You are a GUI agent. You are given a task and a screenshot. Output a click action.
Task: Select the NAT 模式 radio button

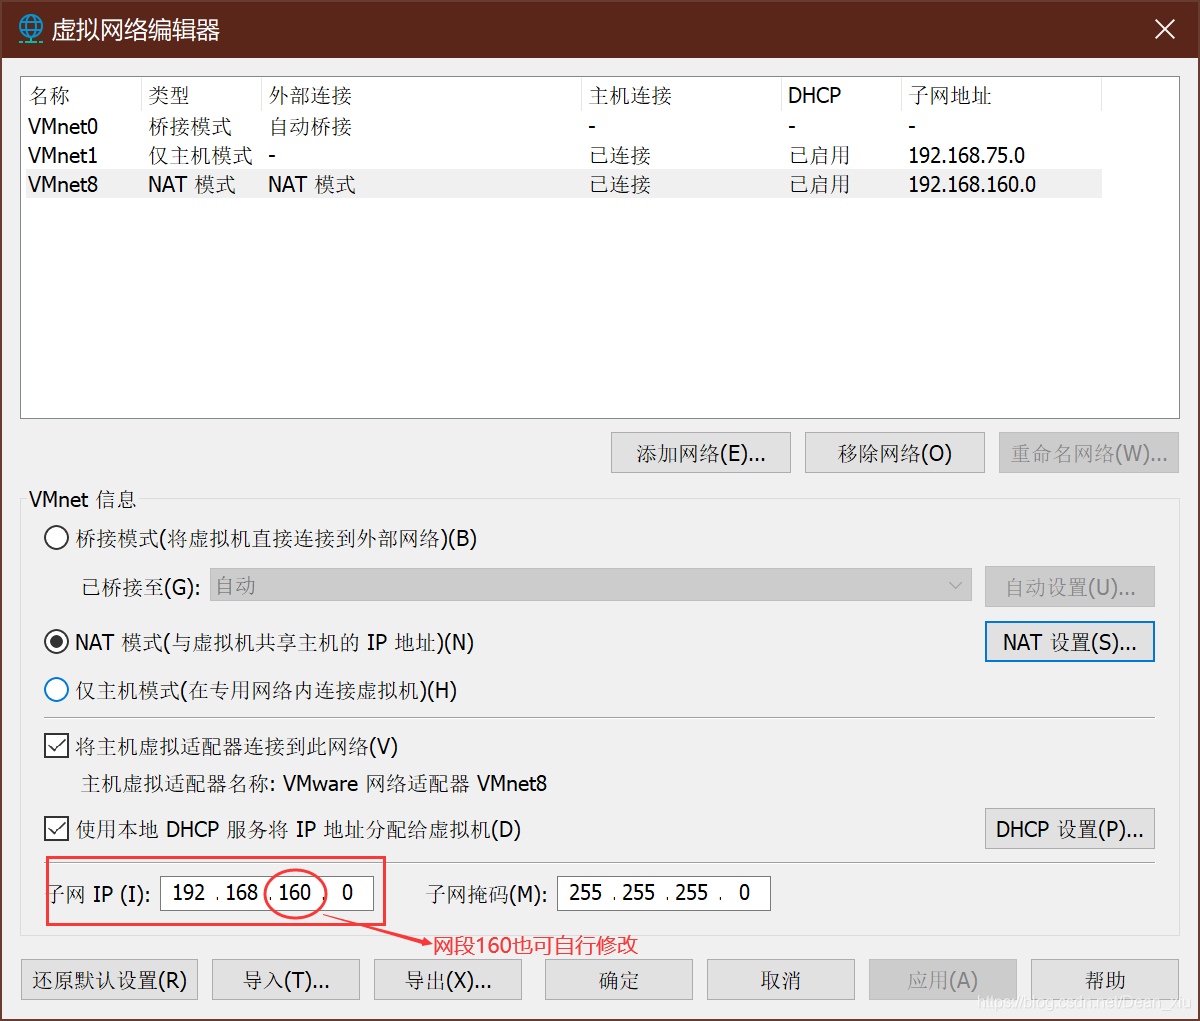[57, 642]
